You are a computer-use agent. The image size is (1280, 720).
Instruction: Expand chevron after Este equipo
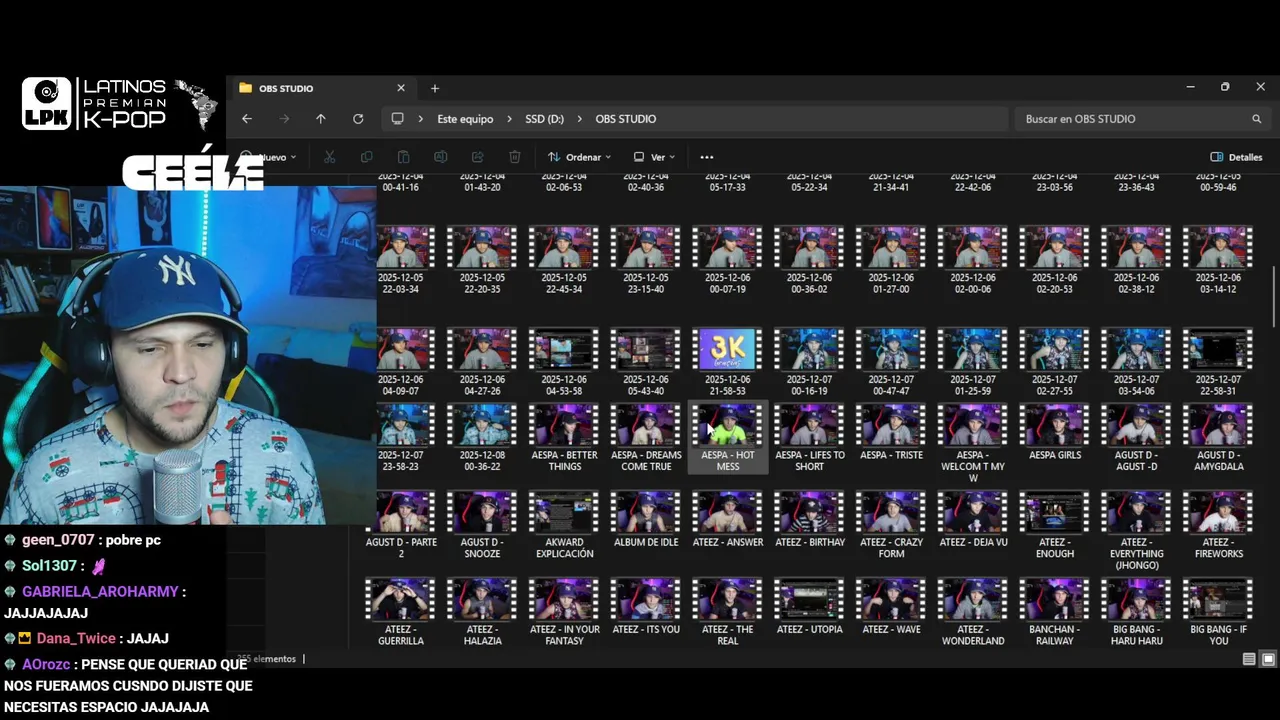(x=509, y=119)
